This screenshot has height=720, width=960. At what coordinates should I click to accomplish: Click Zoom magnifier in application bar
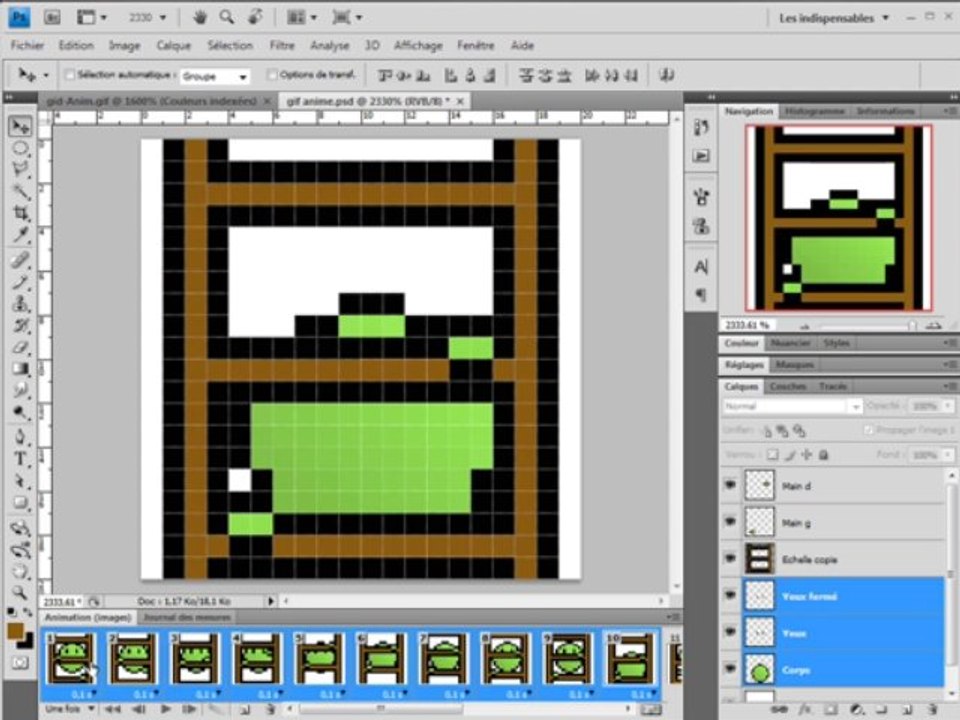227,18
